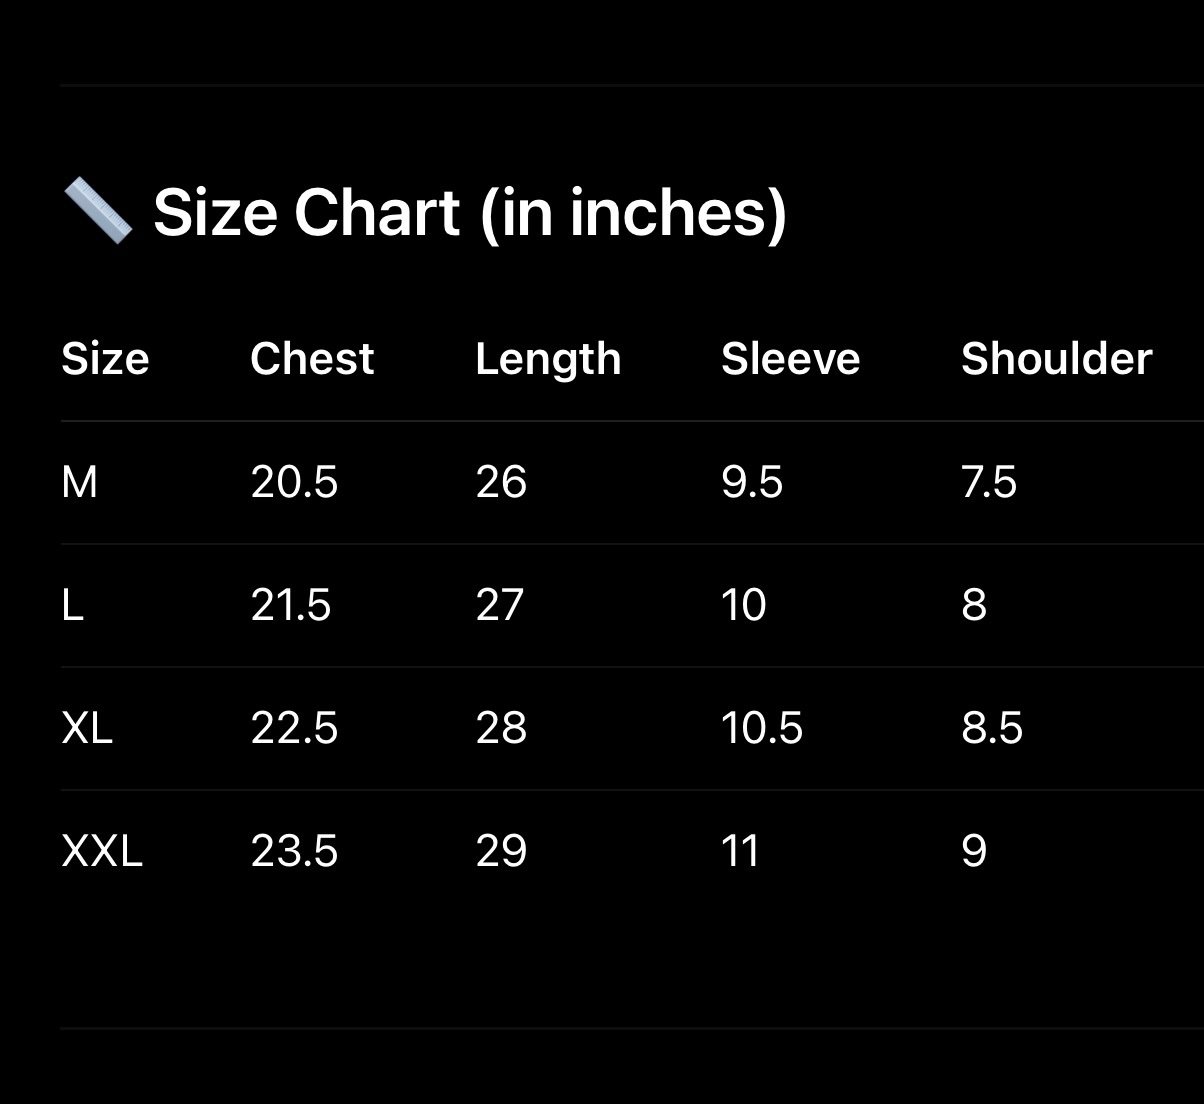1204x1104 pixels.
Task: Select the 9.5 sleeve measurement
Action: point(752,483)
